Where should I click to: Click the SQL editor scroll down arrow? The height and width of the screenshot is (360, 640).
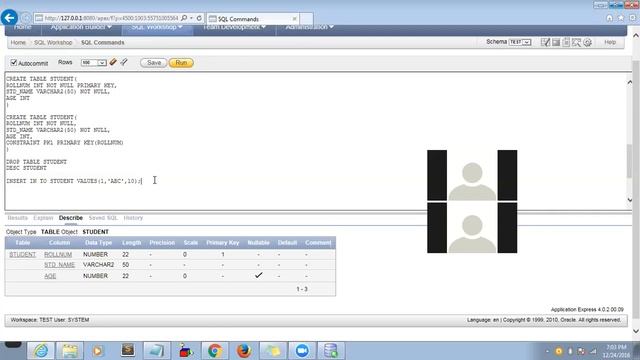pyautogui.click(x=629, y=200)
